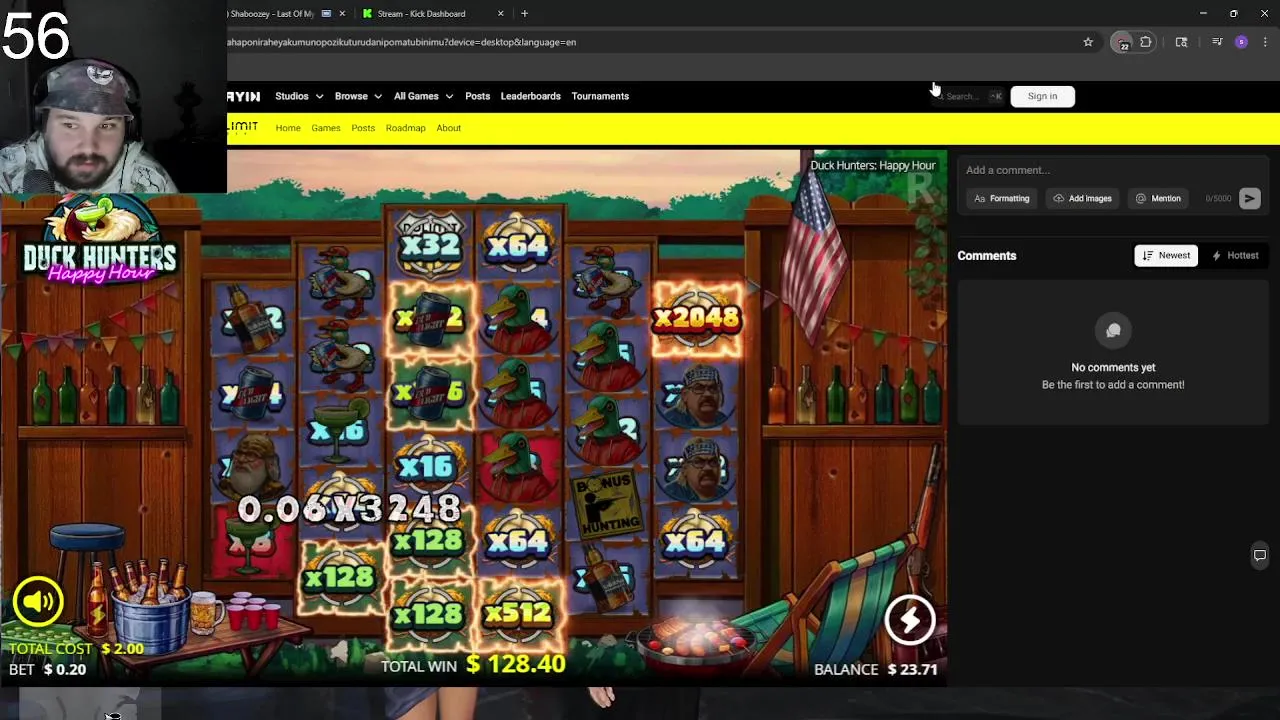This screenshot has height=720, width=1280.
Task: Click the Sign in button
Action: tap(1042, 96)
